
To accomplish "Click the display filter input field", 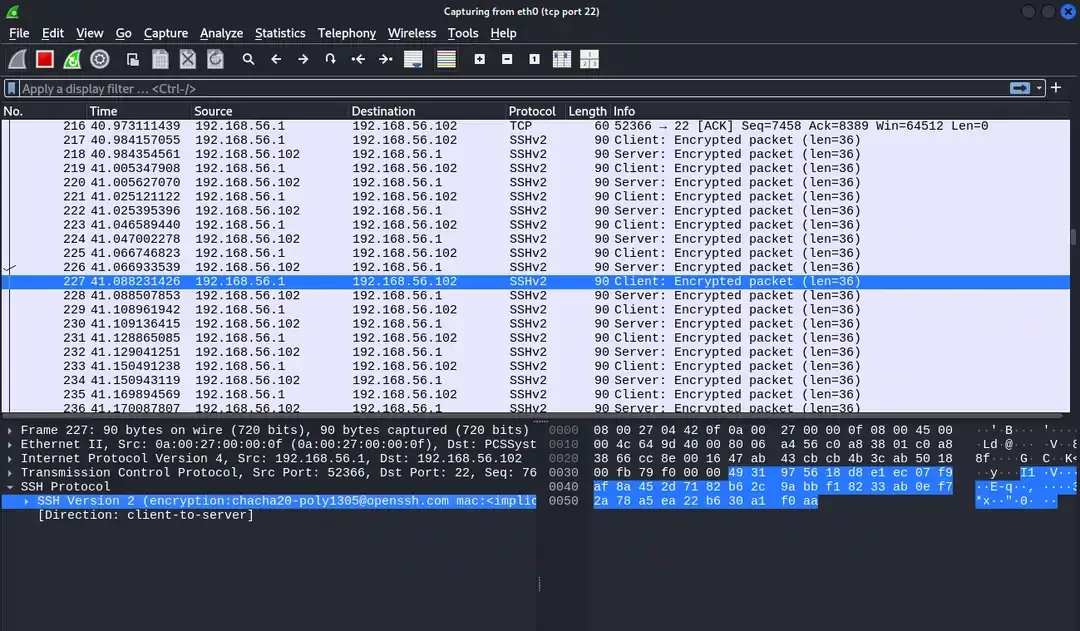I will point(513,88).
